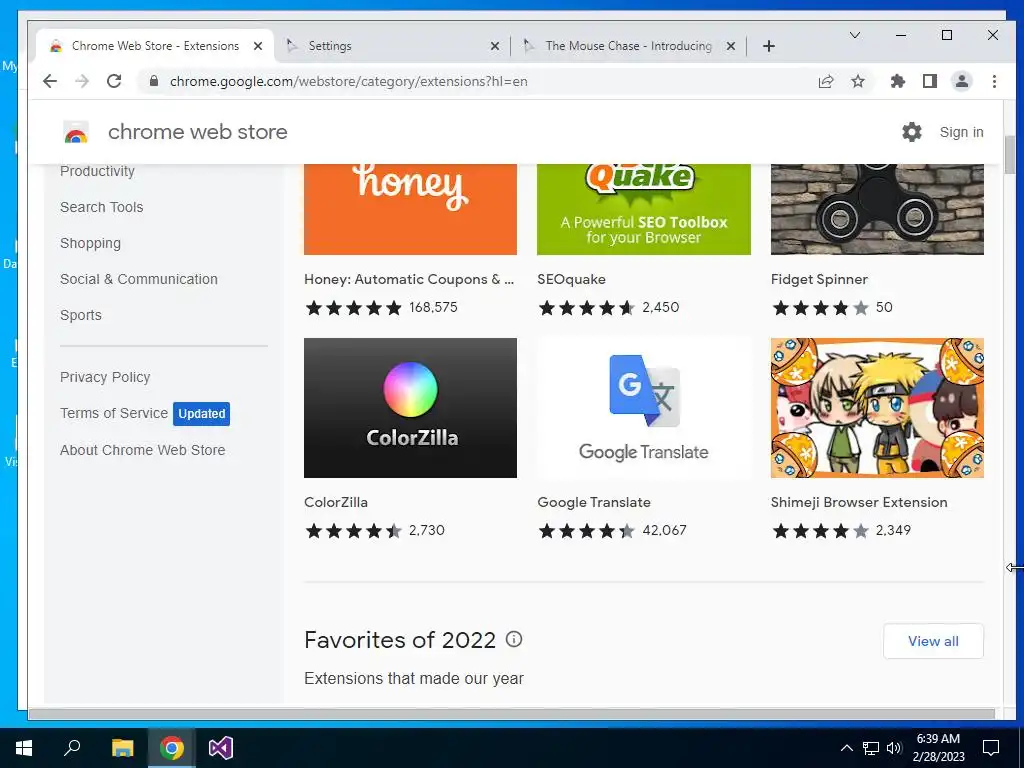Reload the Chrome Web Store page
This screenshot has height=768, width=1024.
(x=114, y=81)
